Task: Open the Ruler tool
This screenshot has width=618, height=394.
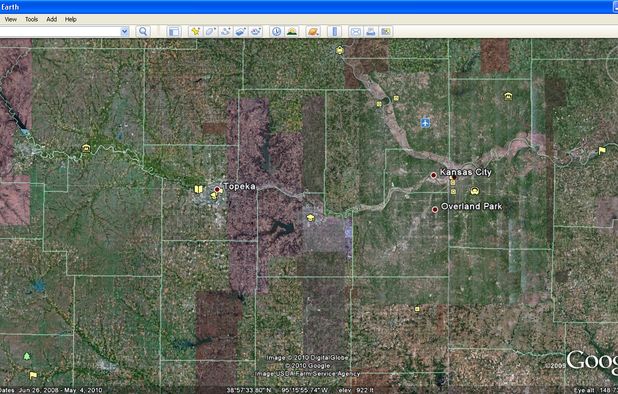Action: click(x=334, y=32)
